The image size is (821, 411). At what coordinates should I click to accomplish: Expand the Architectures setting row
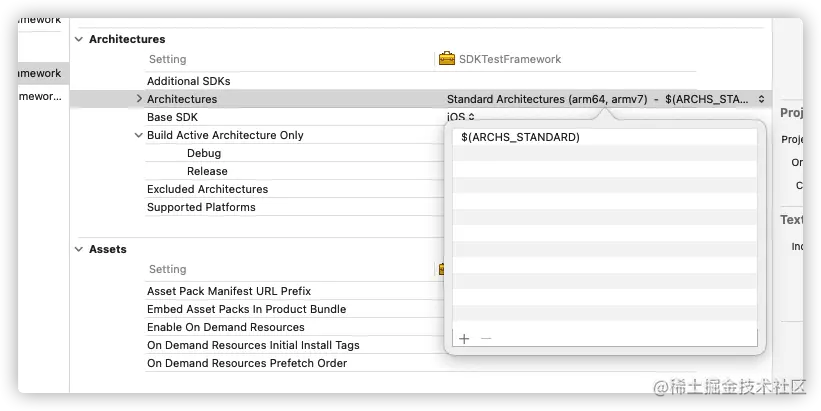pyautogui.click(x=139, y=99)
